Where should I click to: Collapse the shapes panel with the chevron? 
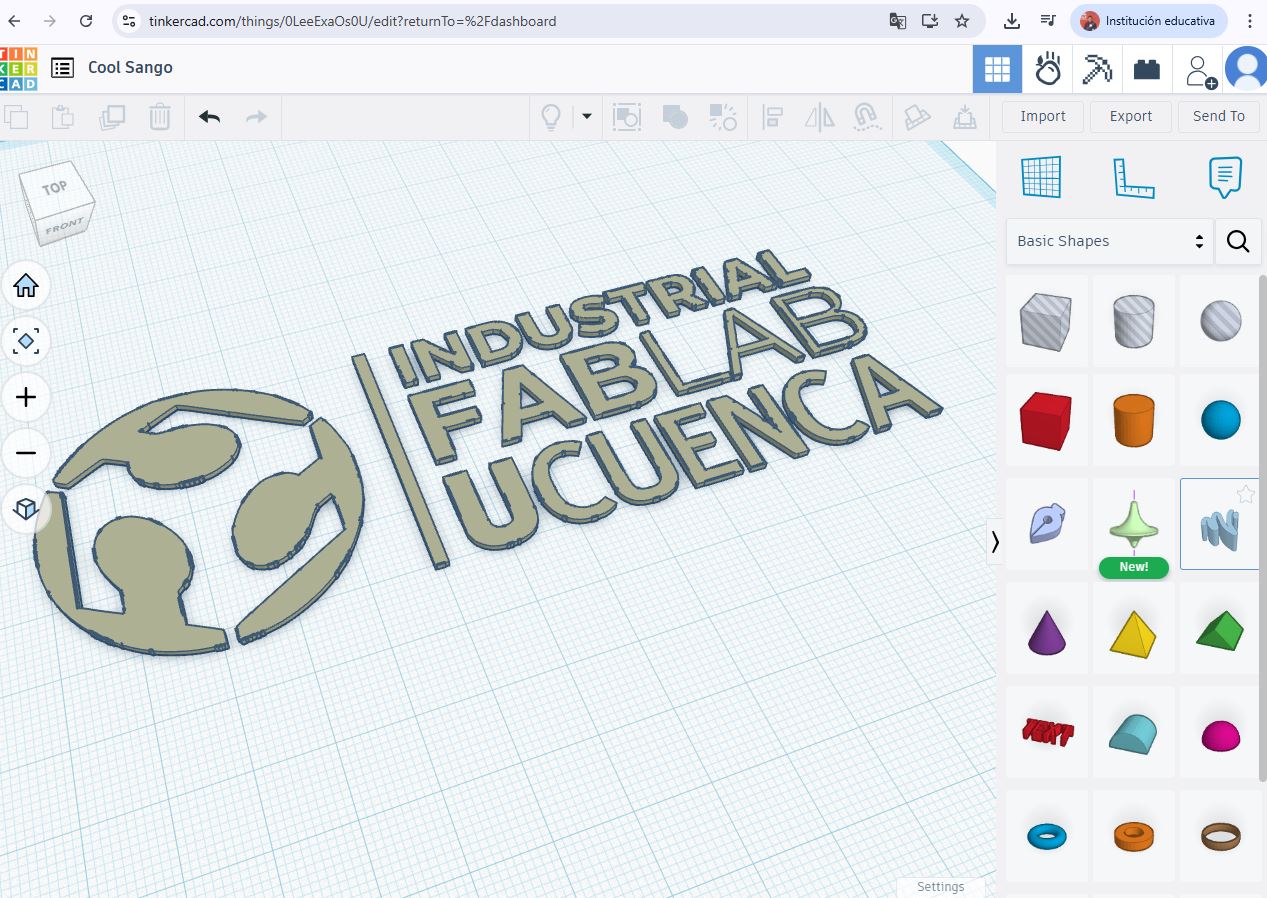[x=994, y=541]
